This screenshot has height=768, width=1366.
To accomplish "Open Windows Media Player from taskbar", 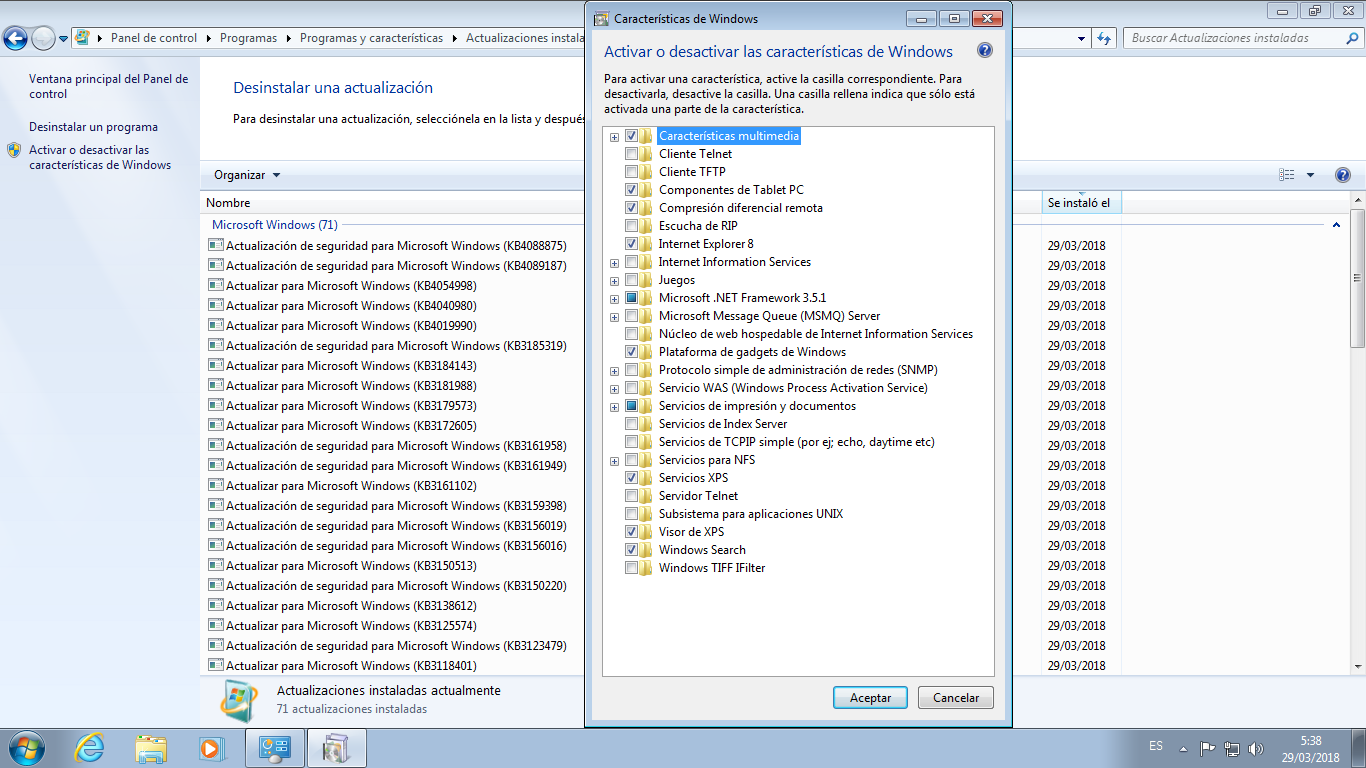I will click(x=212, y=748).
